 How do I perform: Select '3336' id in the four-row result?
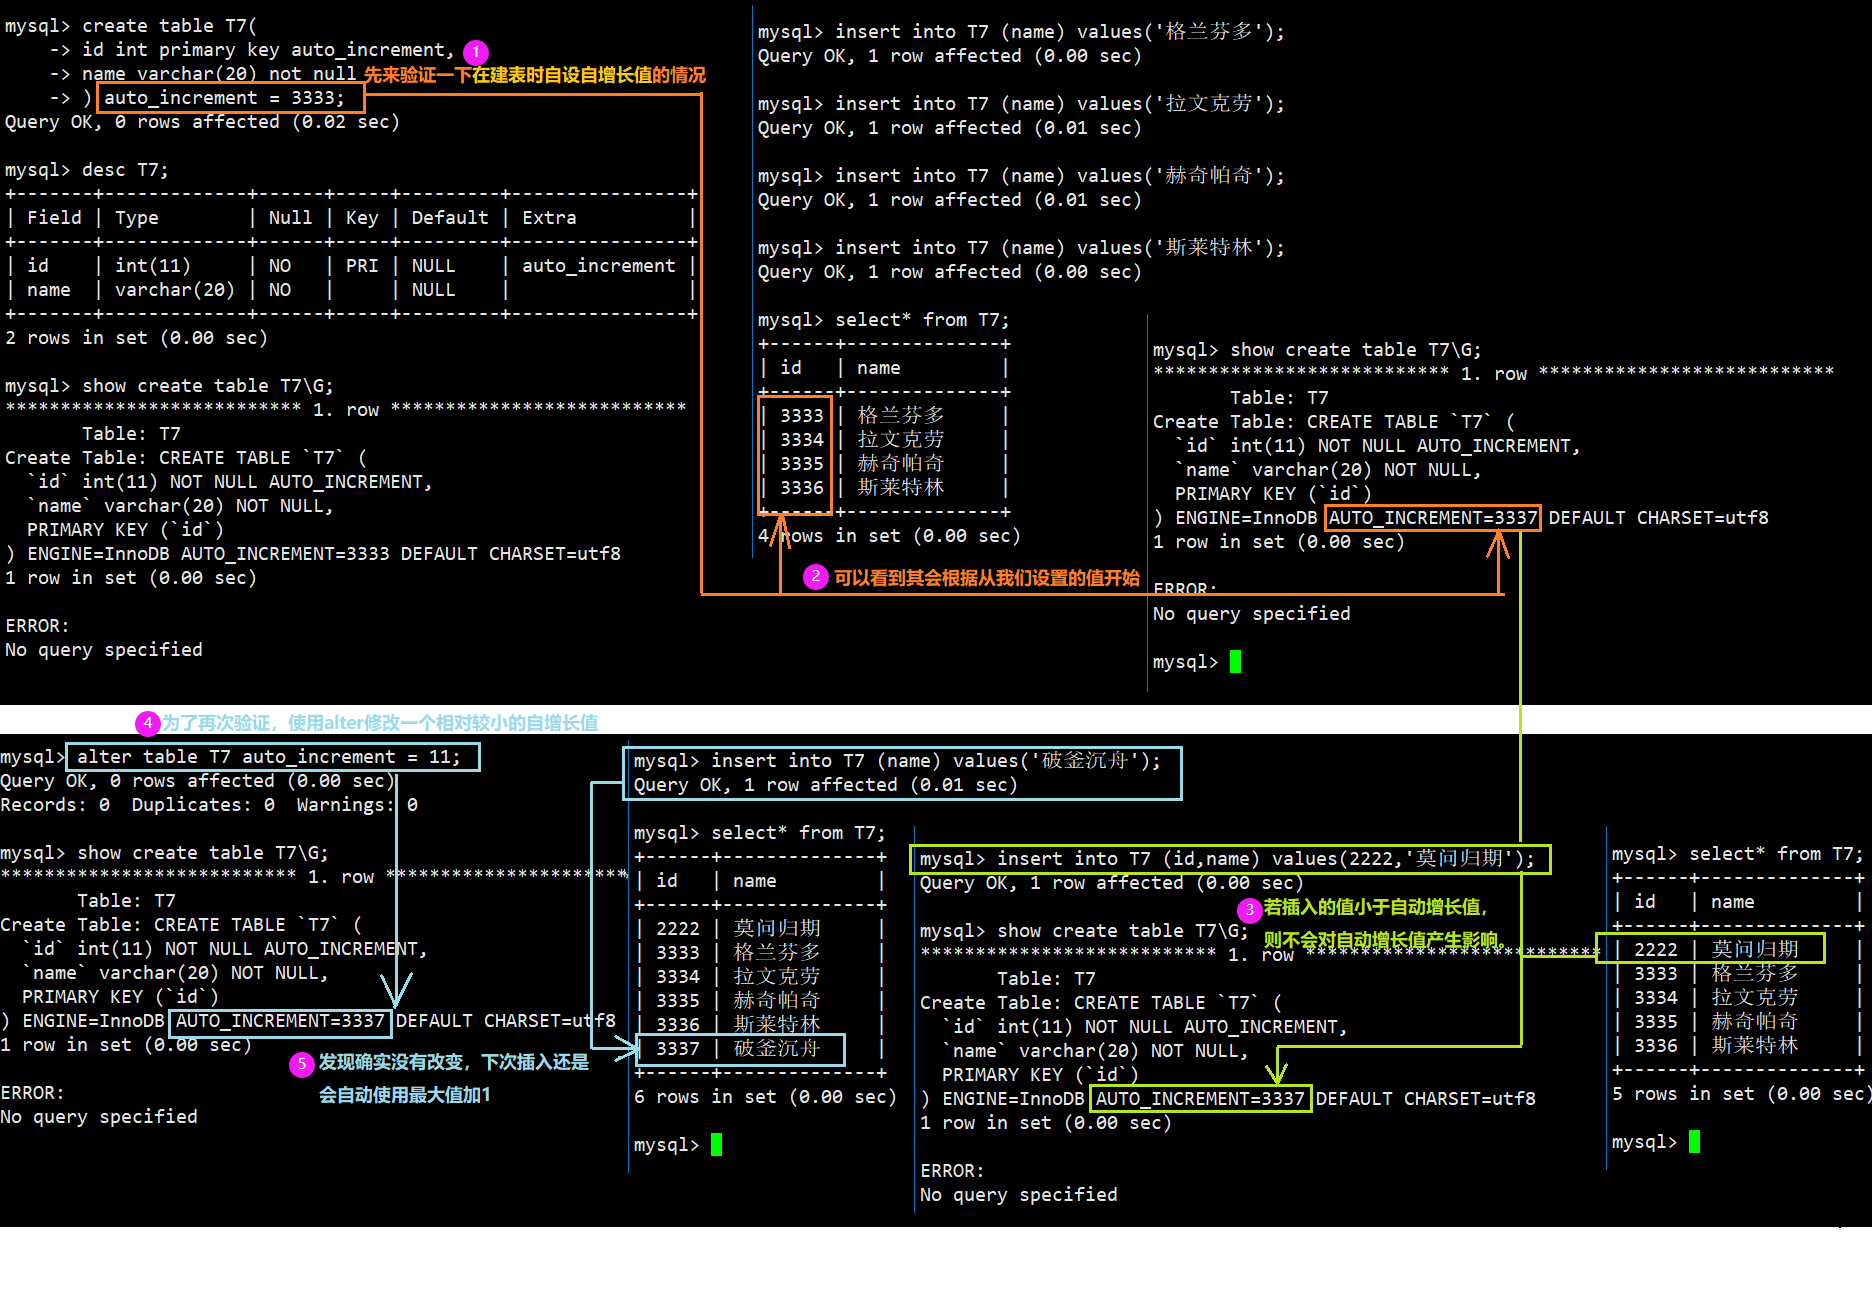point(802,488)
